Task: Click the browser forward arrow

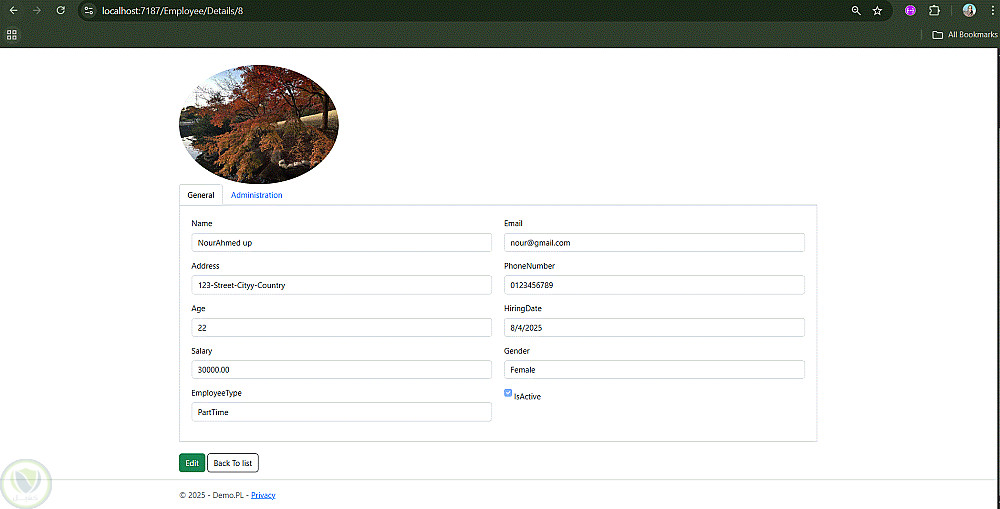Action: (37, 11)
